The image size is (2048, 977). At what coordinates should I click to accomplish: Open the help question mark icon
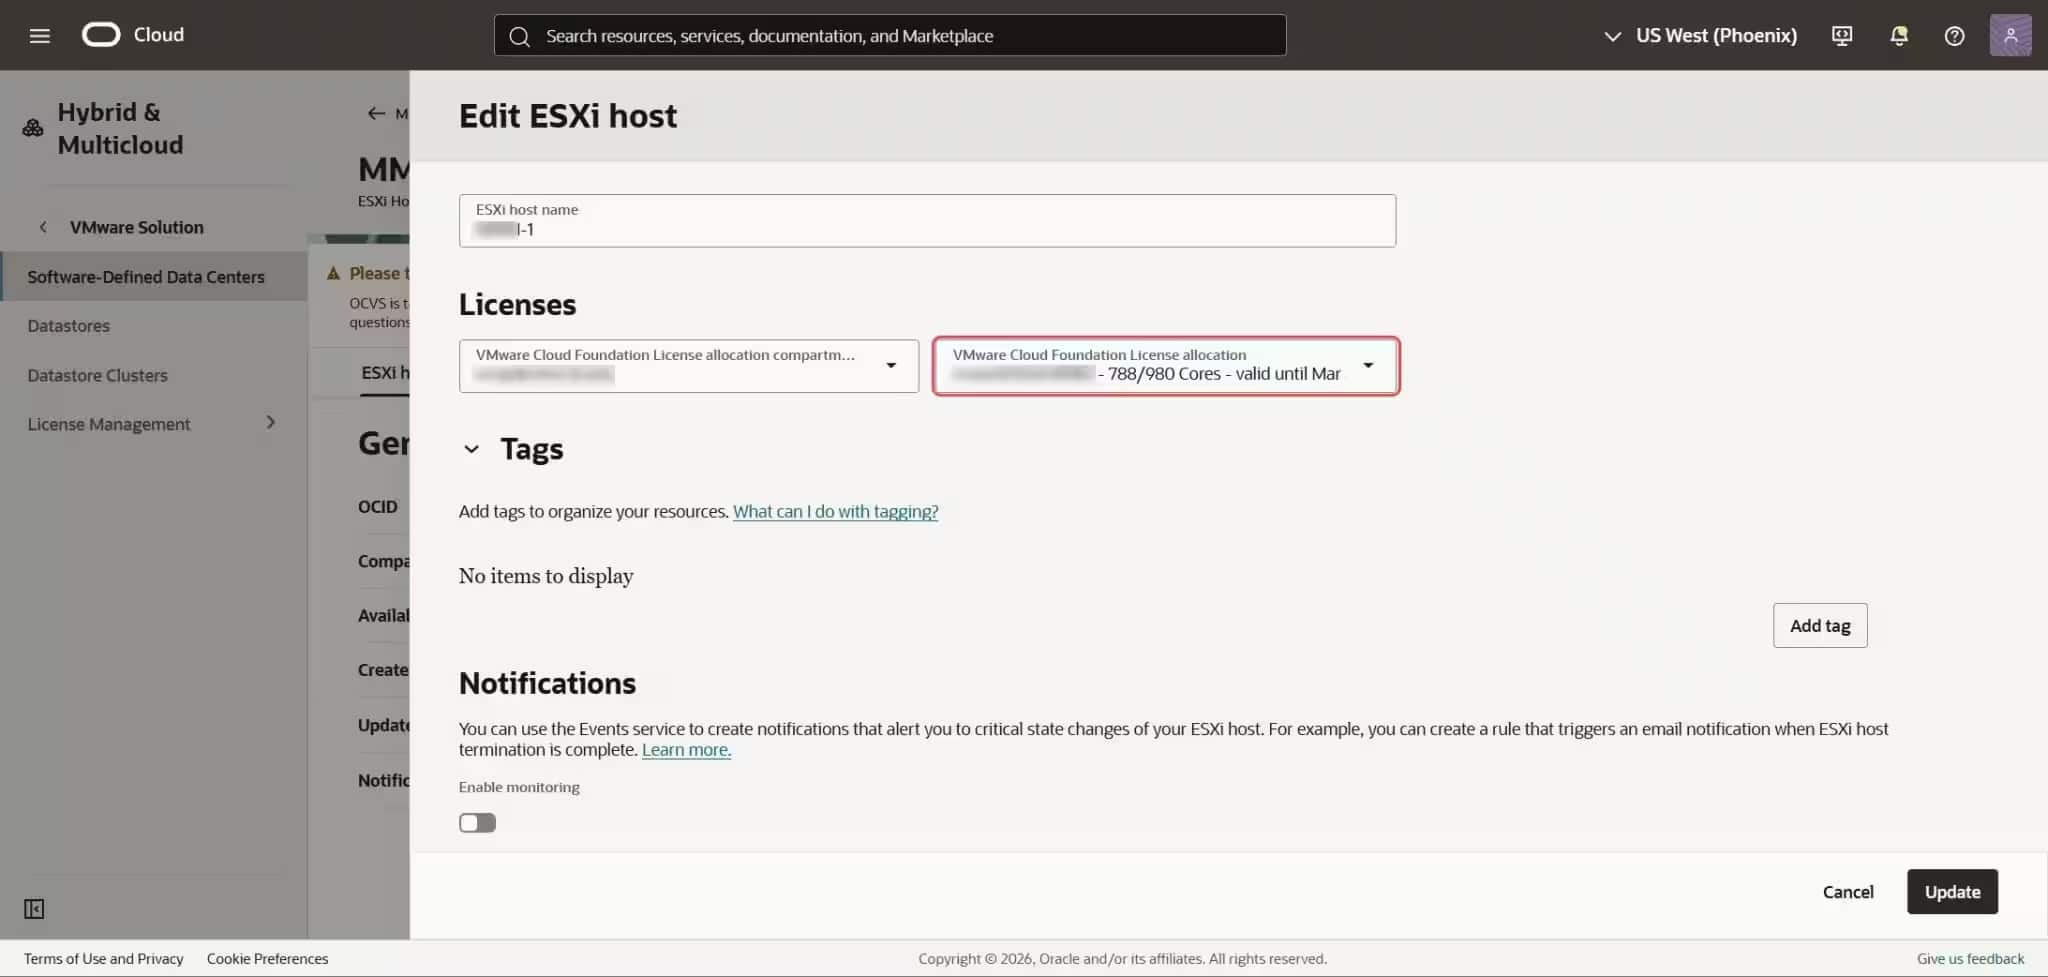tap(1954, 35)
